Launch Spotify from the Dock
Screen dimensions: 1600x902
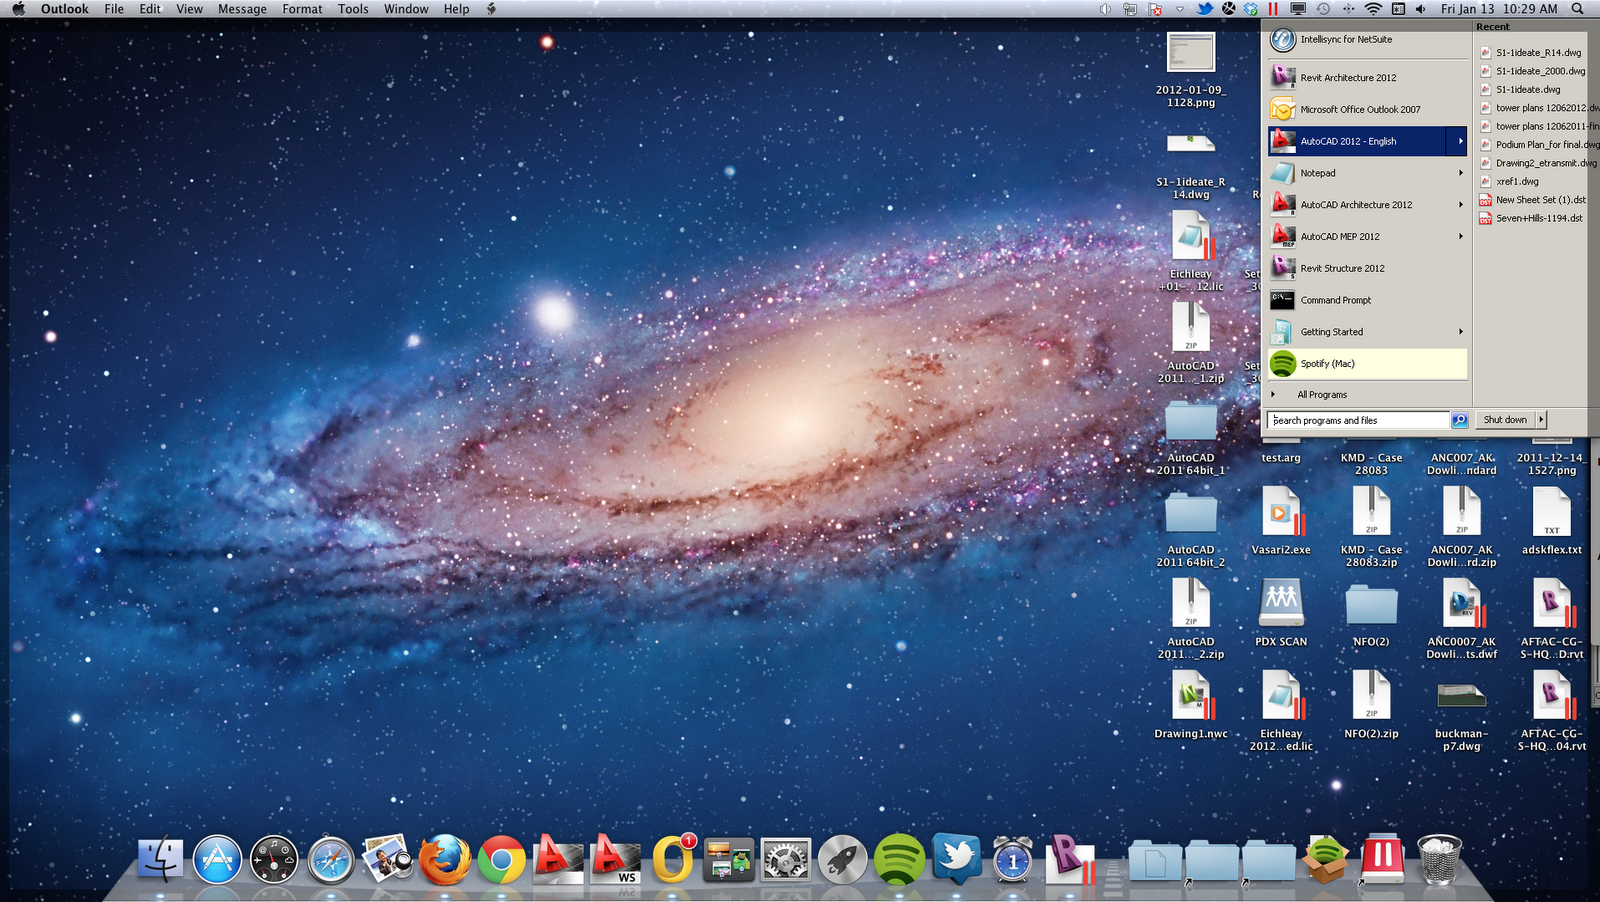click(899, 859)
